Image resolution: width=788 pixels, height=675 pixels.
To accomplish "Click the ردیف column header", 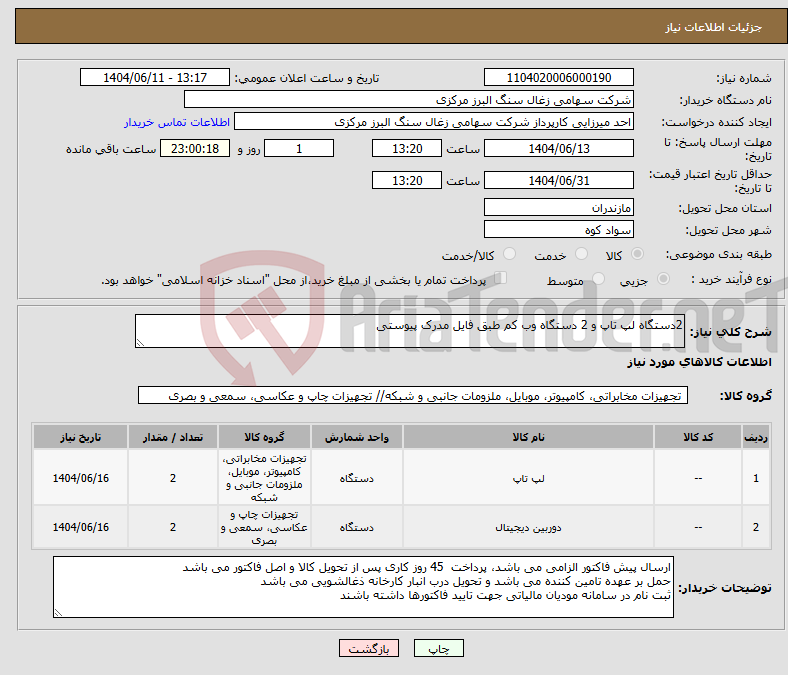I will 755,437.
